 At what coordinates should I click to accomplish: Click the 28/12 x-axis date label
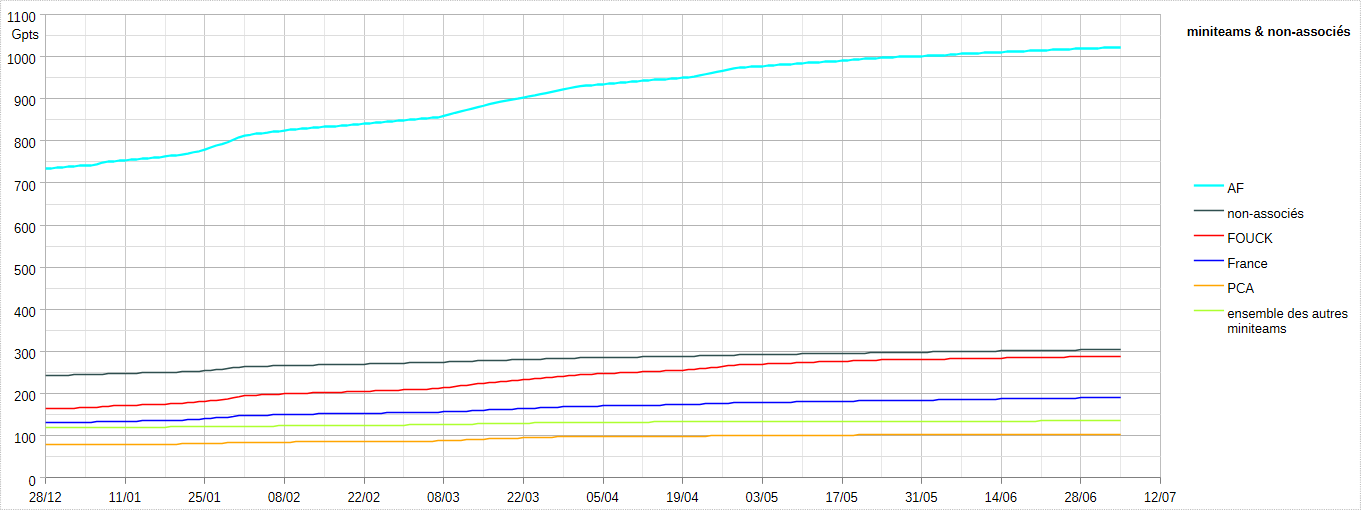[x=45, y=497]
